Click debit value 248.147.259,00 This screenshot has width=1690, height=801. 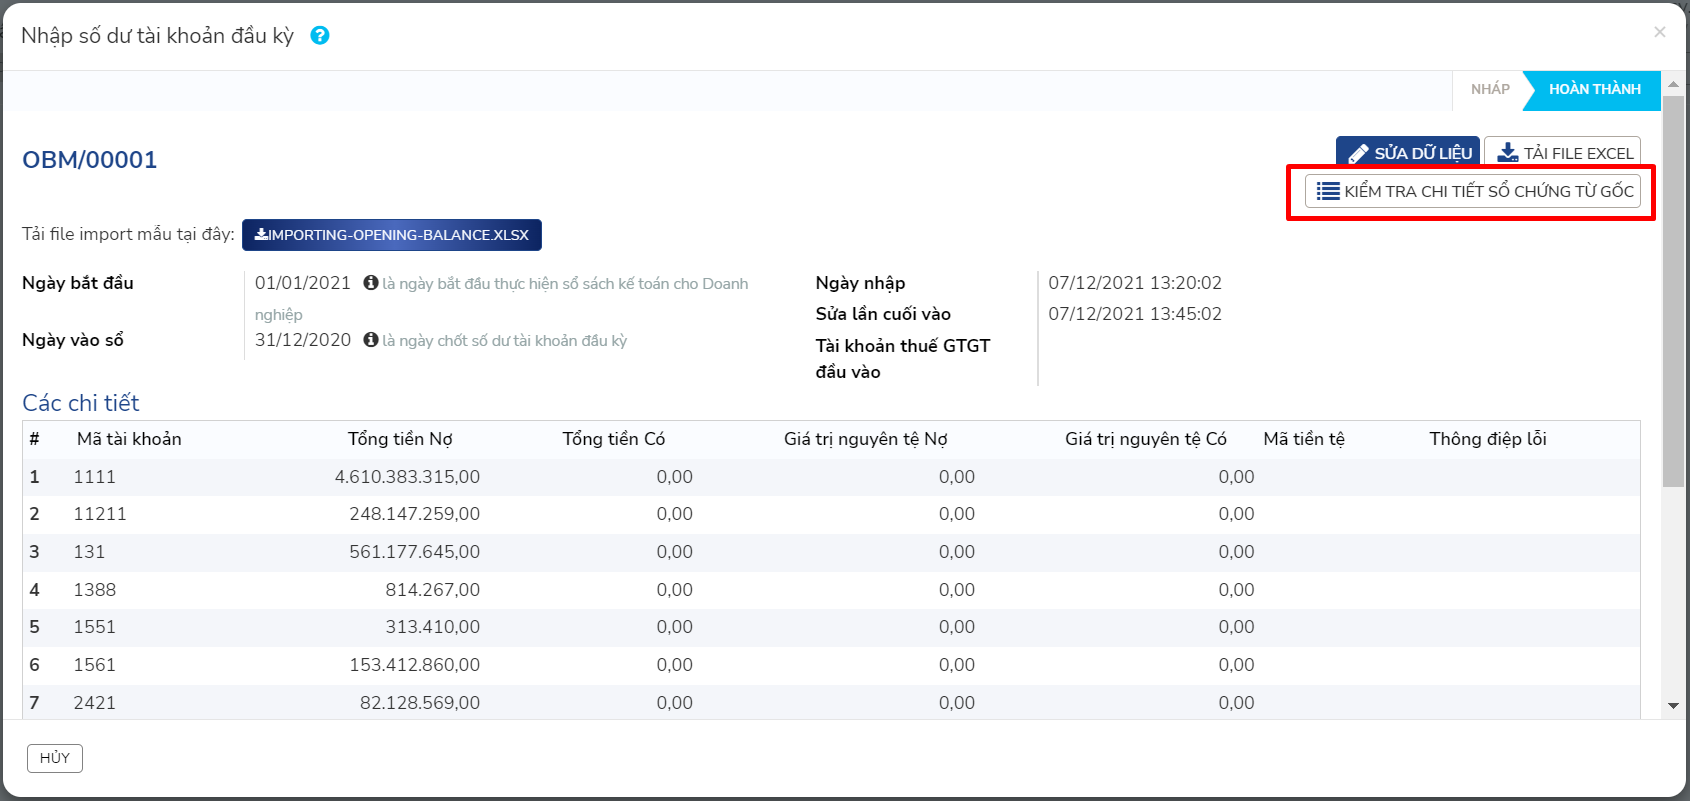[x=414, y=514]
